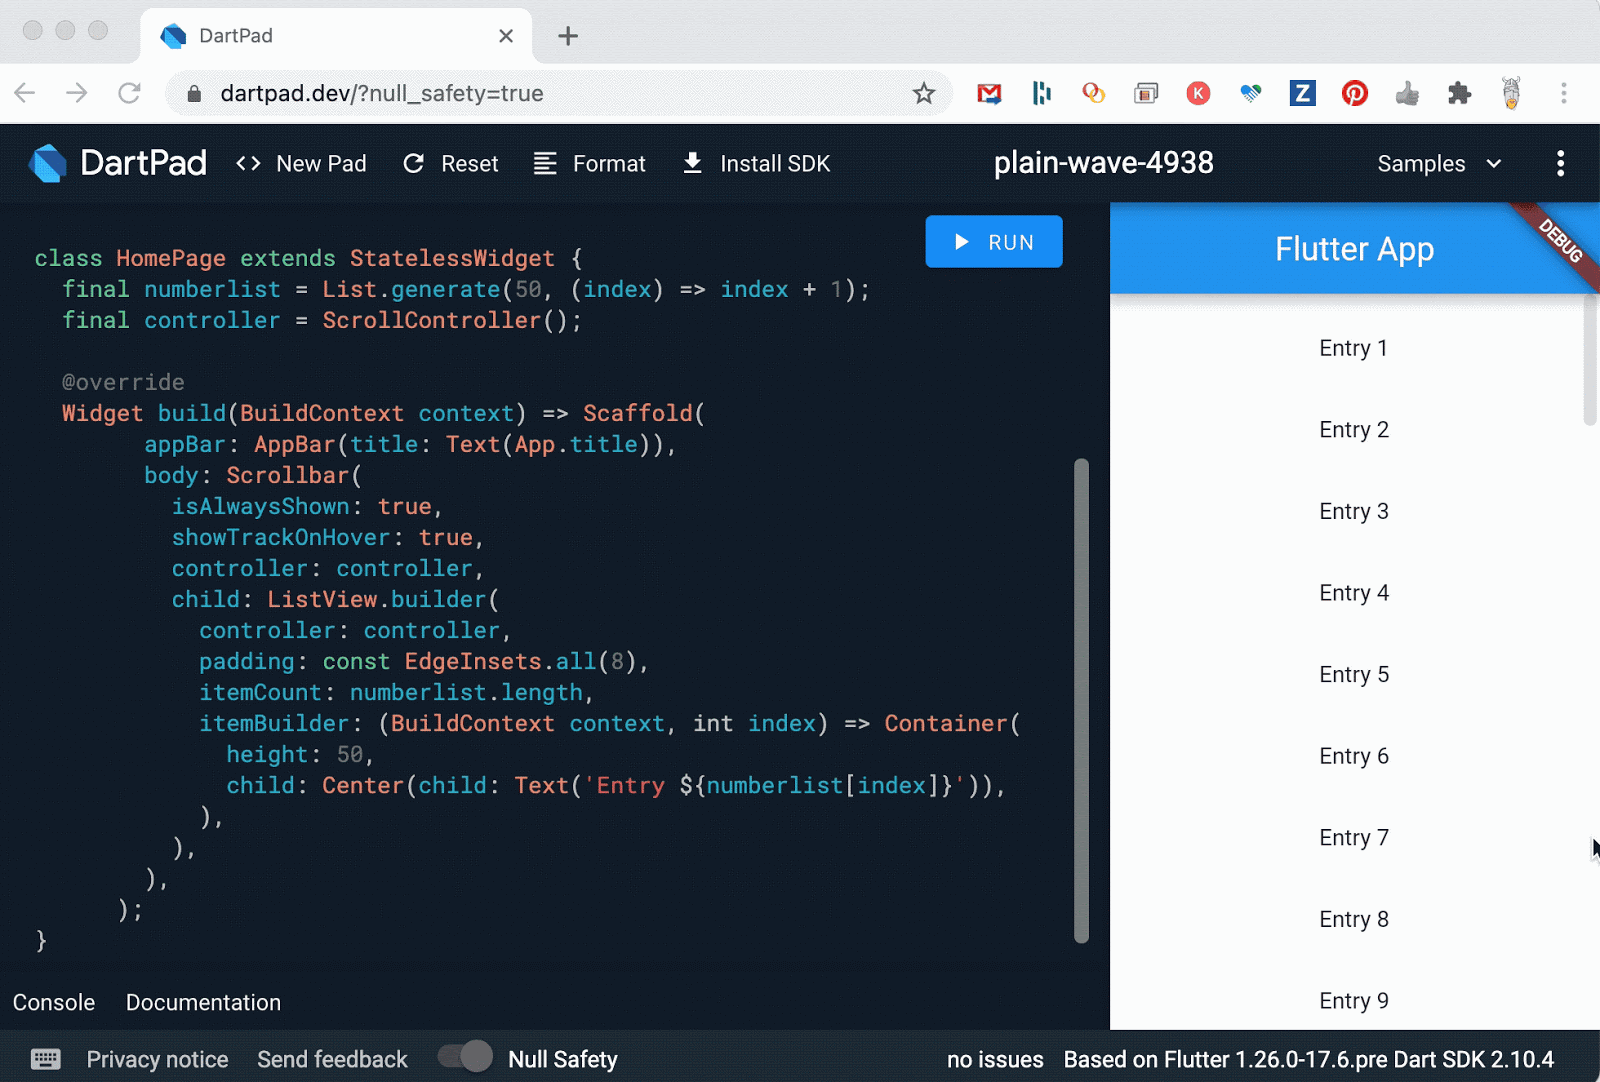This screenshot has height=1082, width=1600.
Task: Open DartPad's overflow menu
Action: [x=1560, y=163]
